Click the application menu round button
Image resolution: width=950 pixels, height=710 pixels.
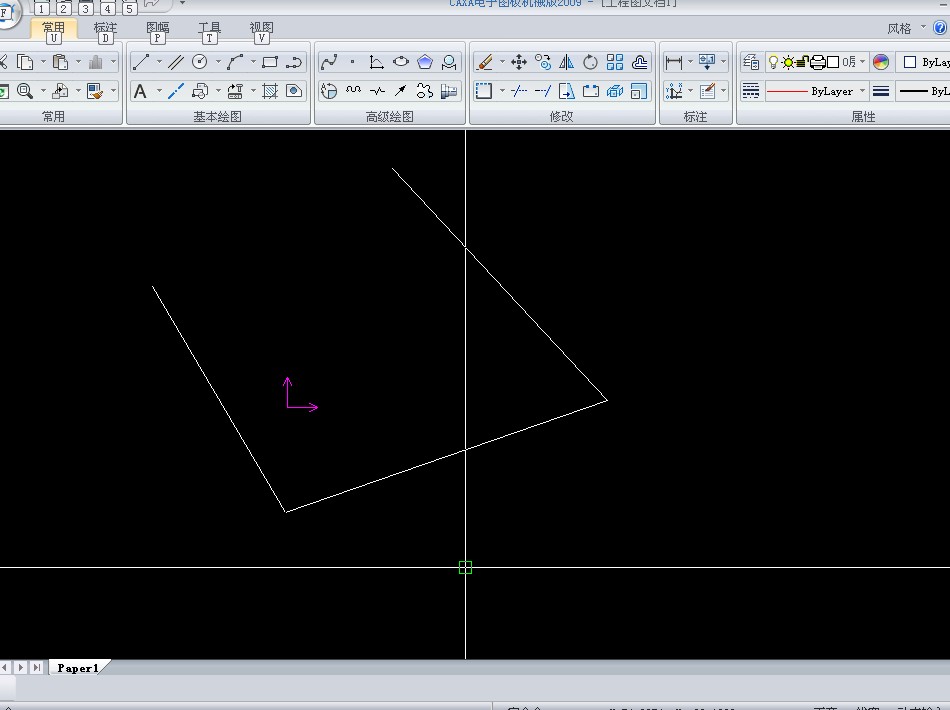tap(5, 13)
